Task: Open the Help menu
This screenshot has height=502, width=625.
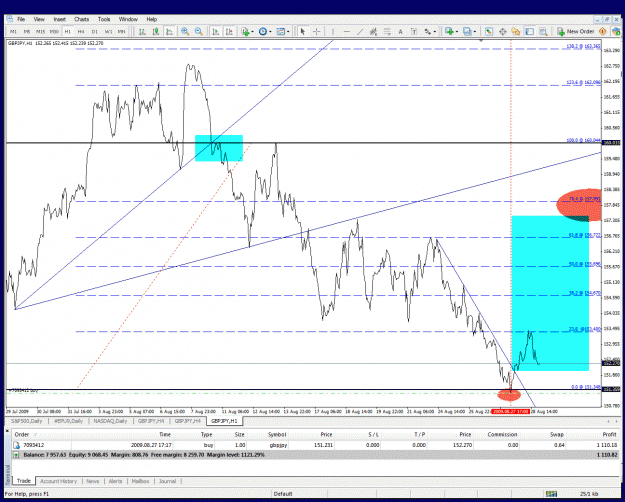Action: 151,19
